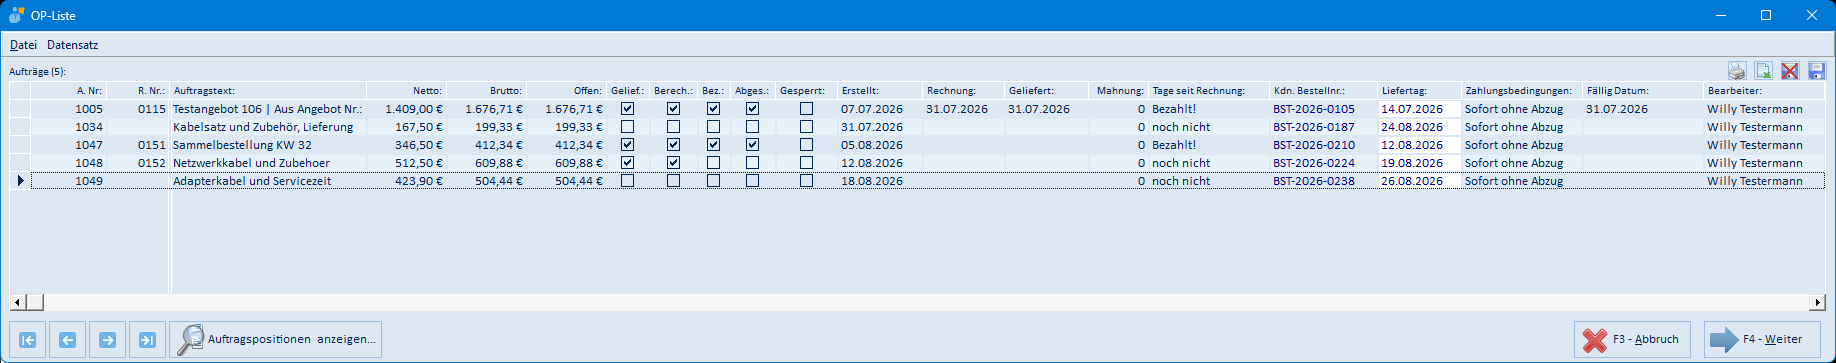
Task: Toggle Bez. checkbox for order 1034
Action: coord(713,127)
